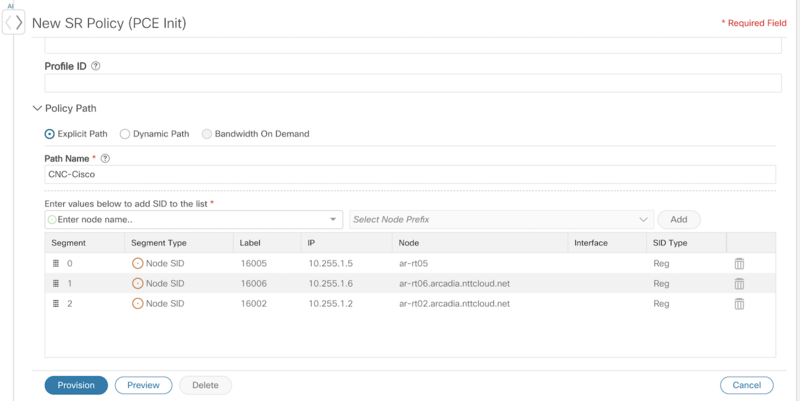Delete segment 0 with its trash icon
The height and width of the screenshot is (401, 800).
coord(739,264)
